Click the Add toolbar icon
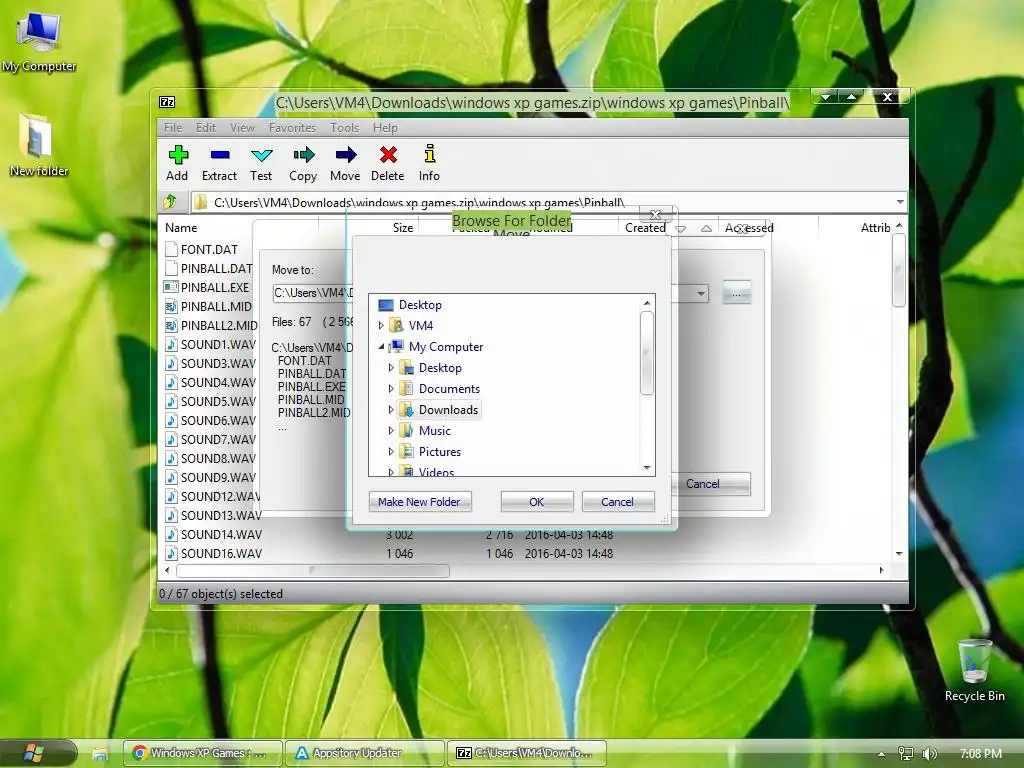The height and width of the screenshot is (768, 1024). (178, 155)
